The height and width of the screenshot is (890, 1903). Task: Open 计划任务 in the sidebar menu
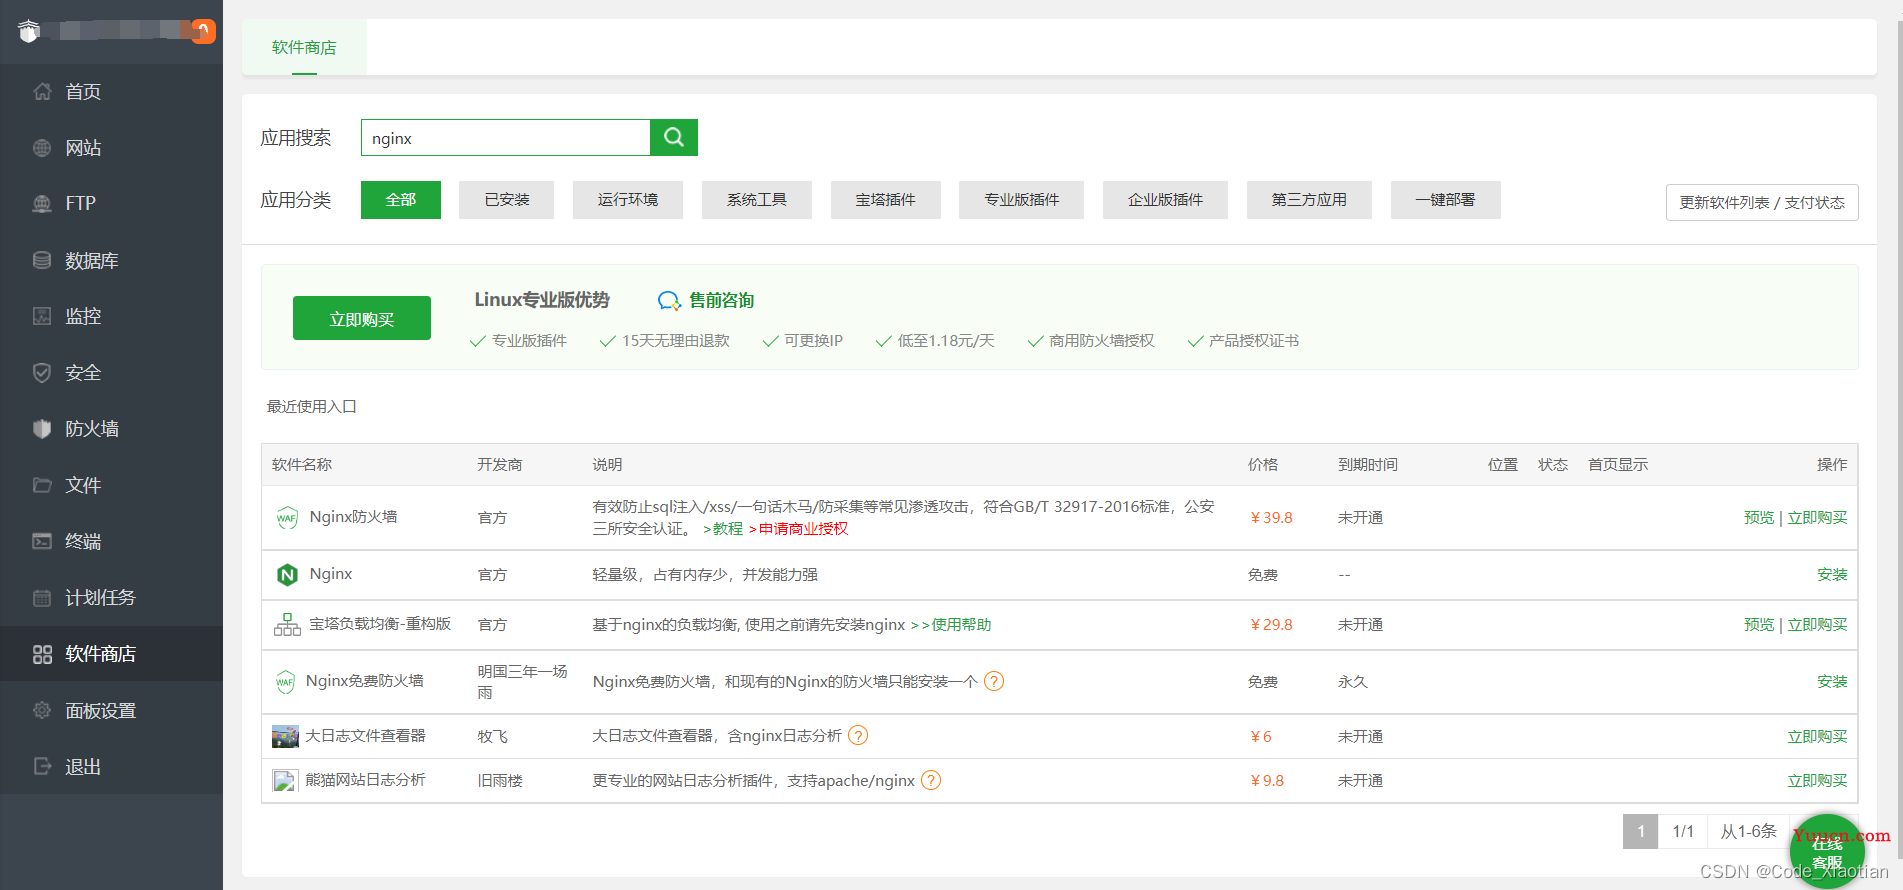(111, 598)
